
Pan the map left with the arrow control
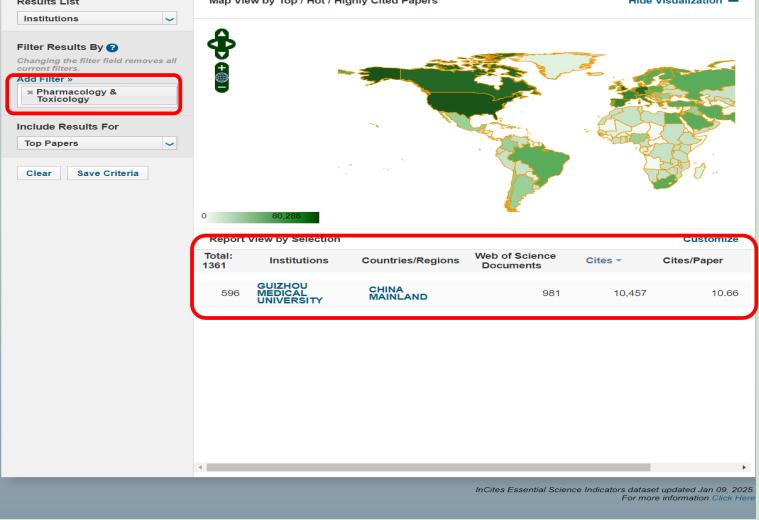(212, 44)
